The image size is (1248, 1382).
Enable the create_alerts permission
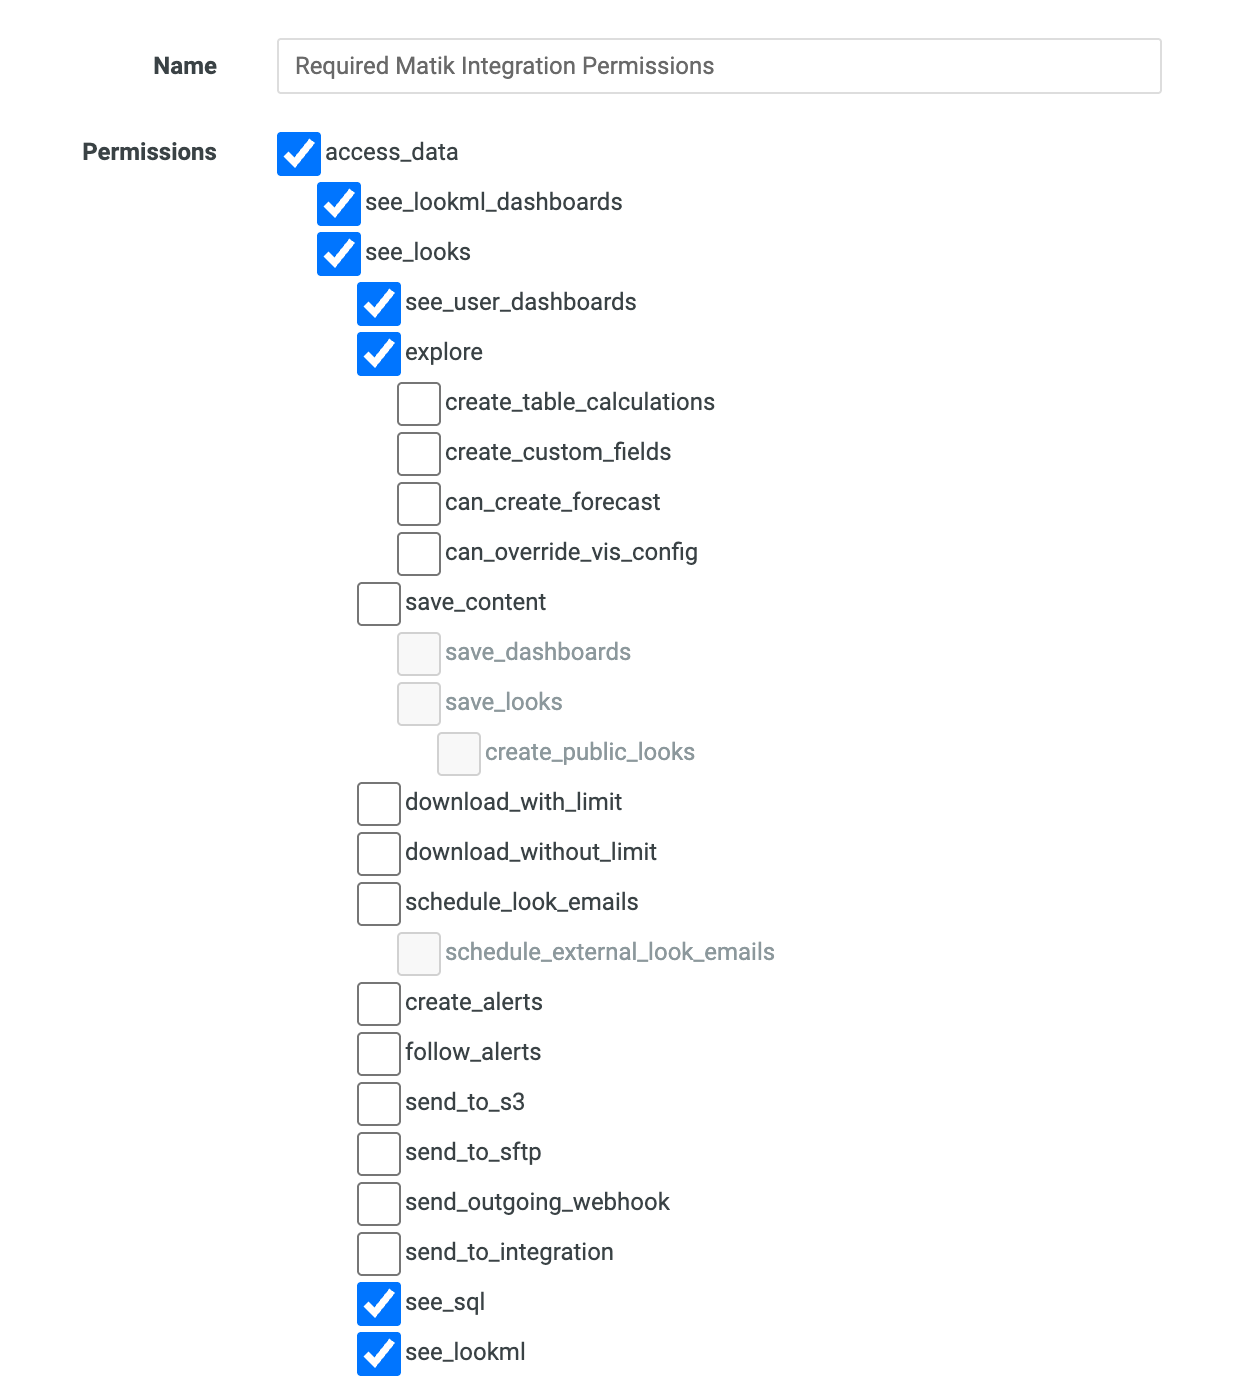coord(379,1003)
